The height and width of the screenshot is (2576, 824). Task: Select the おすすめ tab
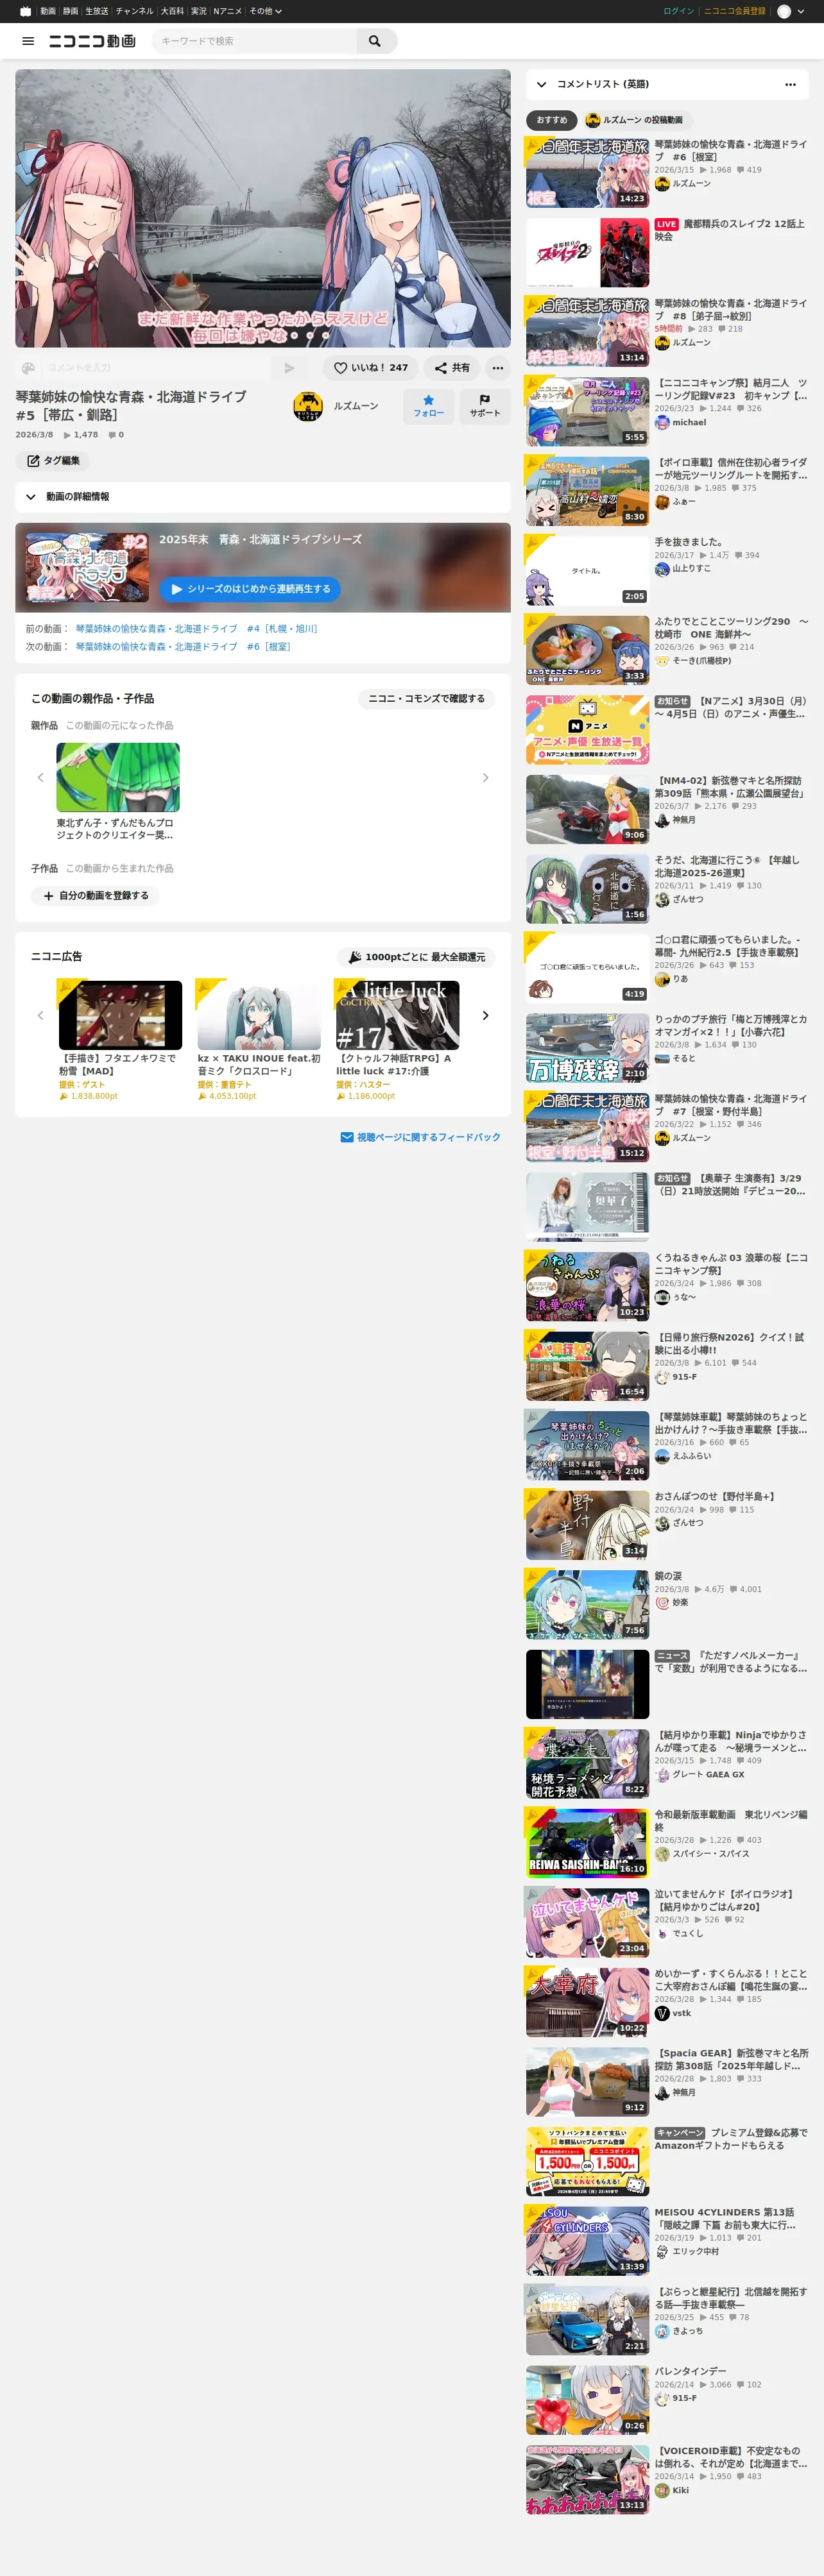pyautogui.click(x=552, y=120)
